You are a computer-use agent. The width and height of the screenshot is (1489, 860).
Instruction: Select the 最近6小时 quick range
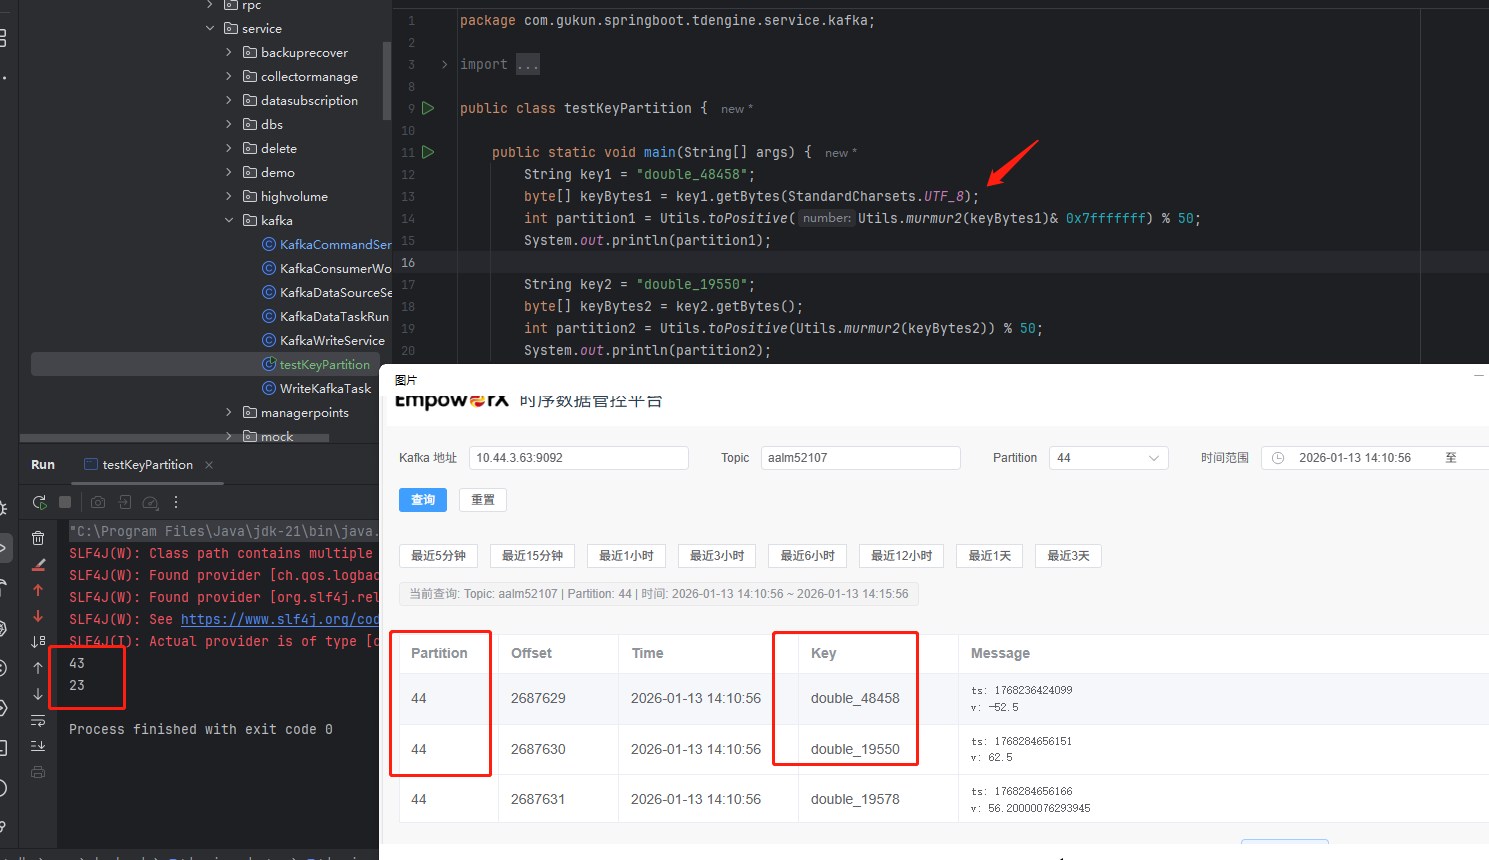coord(808,556)
